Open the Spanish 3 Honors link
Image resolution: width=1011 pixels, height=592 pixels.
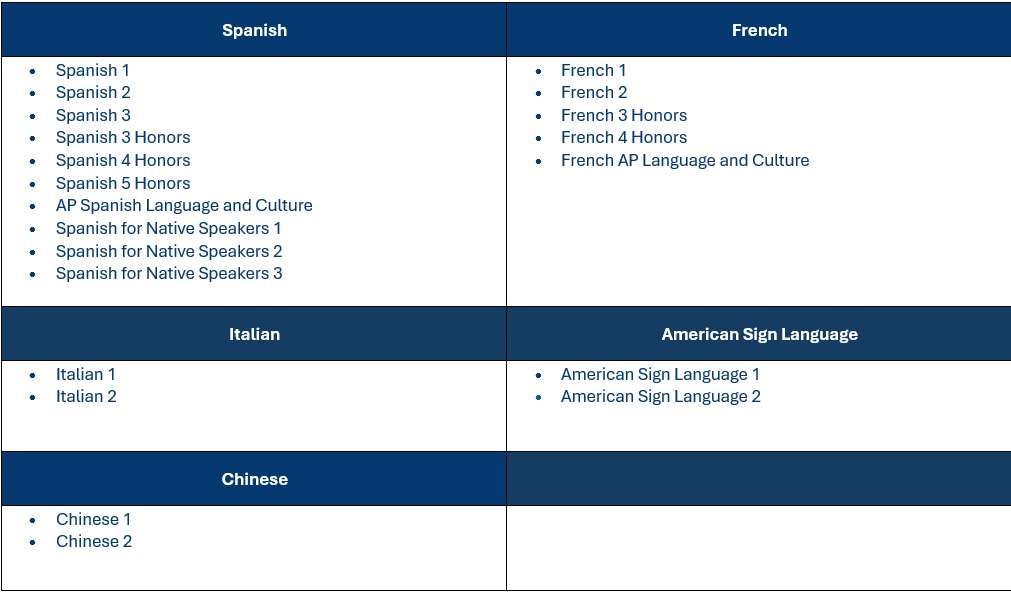pos(123,137)
